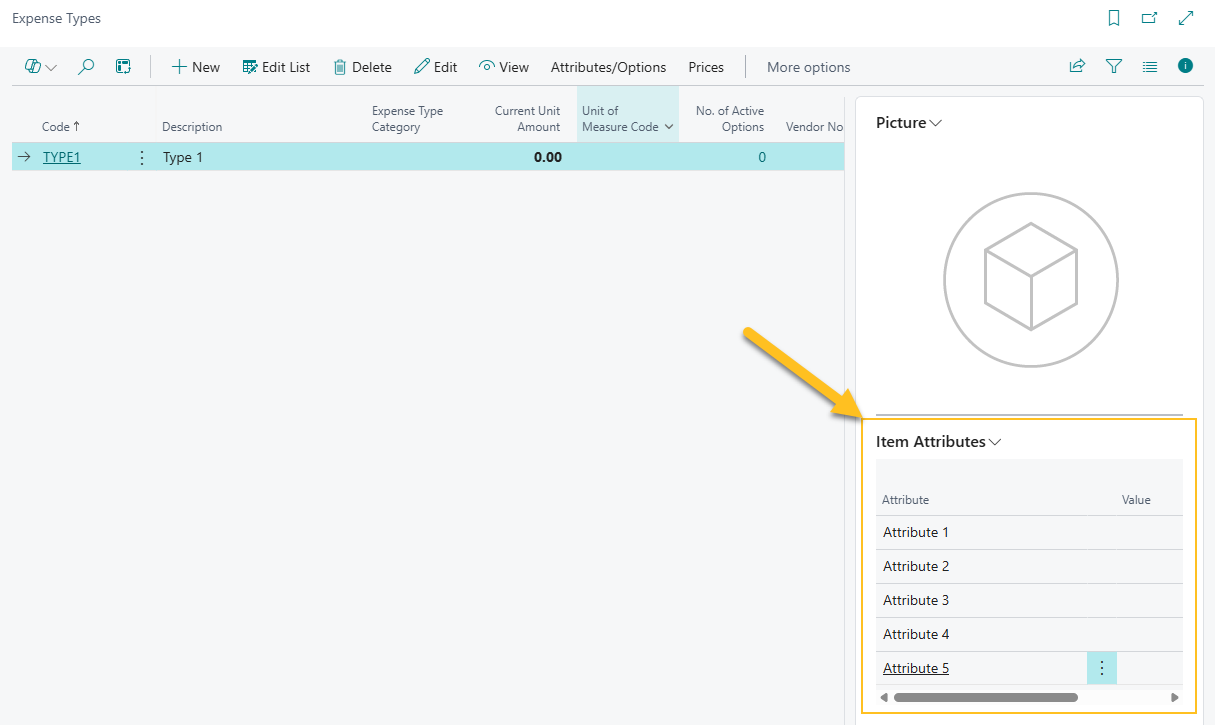Open the More options menu
Image resolution: width=1215 pixels, height=725 pixels.
point(808,67)
